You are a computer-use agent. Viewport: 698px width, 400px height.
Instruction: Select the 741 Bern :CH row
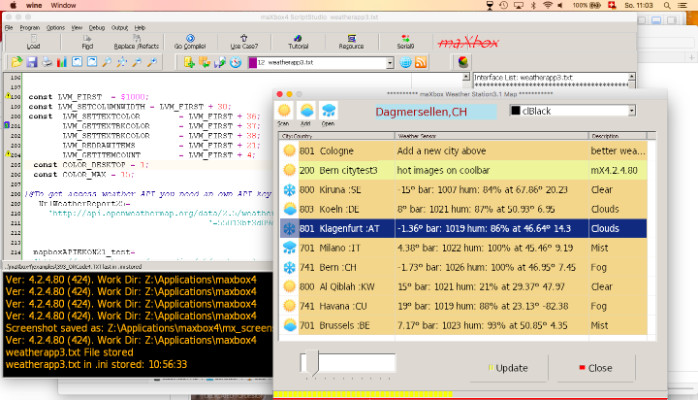click(463, 267)
